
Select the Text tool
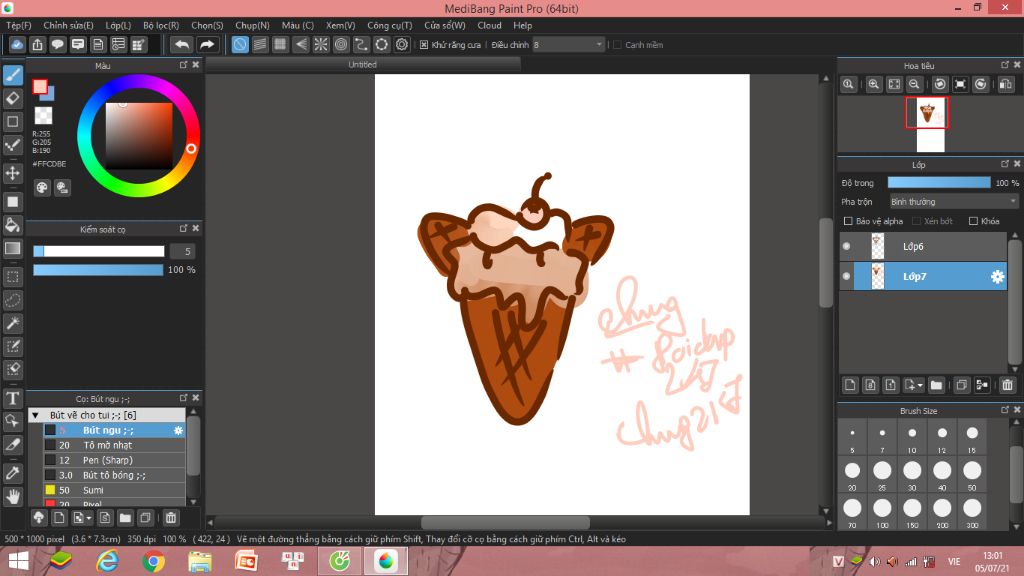(x=12, y=398)
